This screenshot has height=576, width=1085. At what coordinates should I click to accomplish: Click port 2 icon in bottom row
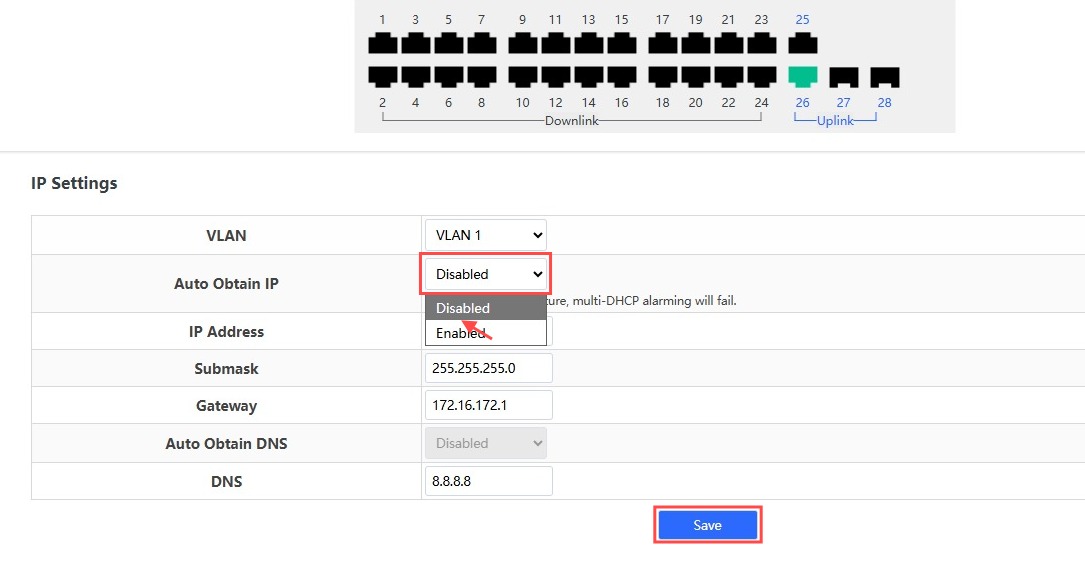(x=382, y=77)
